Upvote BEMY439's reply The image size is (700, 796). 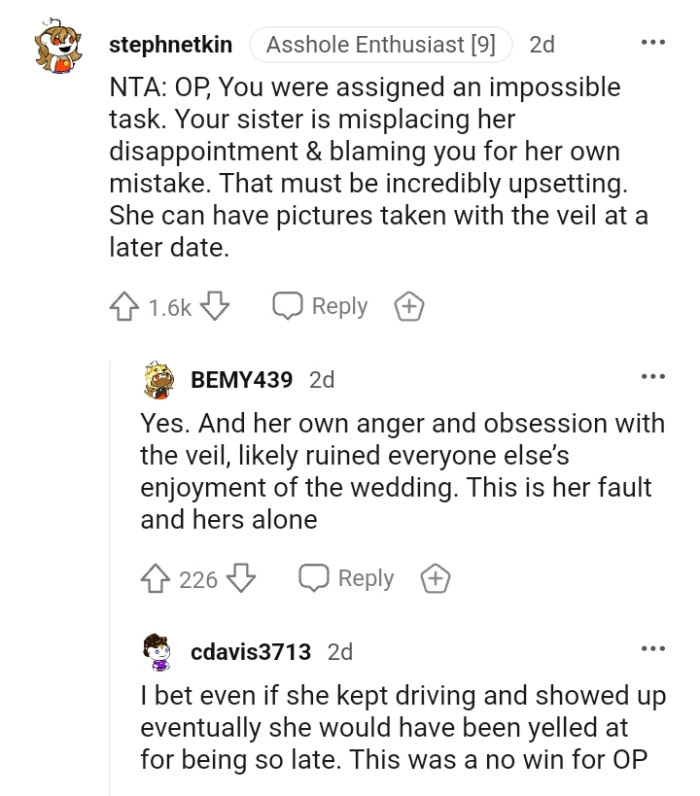point(156,579)
